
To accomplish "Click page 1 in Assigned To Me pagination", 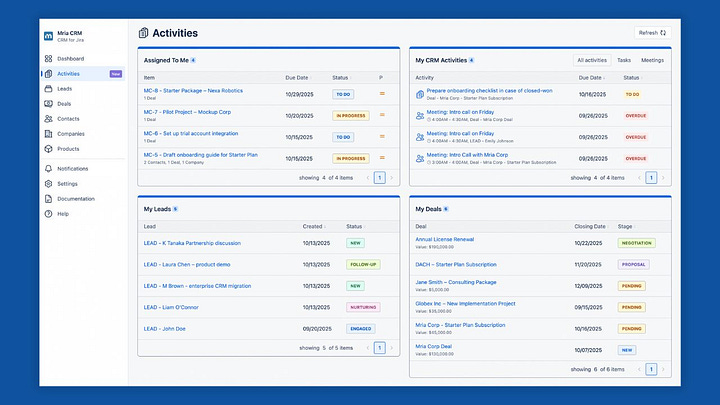I will (379, 178).
